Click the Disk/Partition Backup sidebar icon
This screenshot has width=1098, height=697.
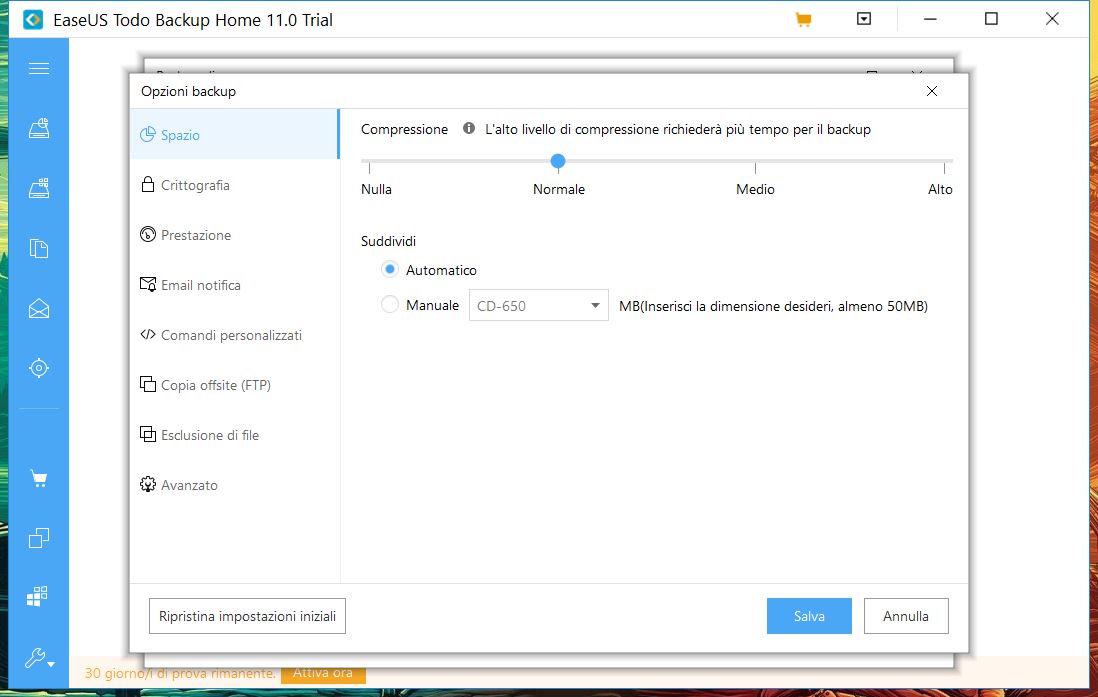(x=39, y=129)
